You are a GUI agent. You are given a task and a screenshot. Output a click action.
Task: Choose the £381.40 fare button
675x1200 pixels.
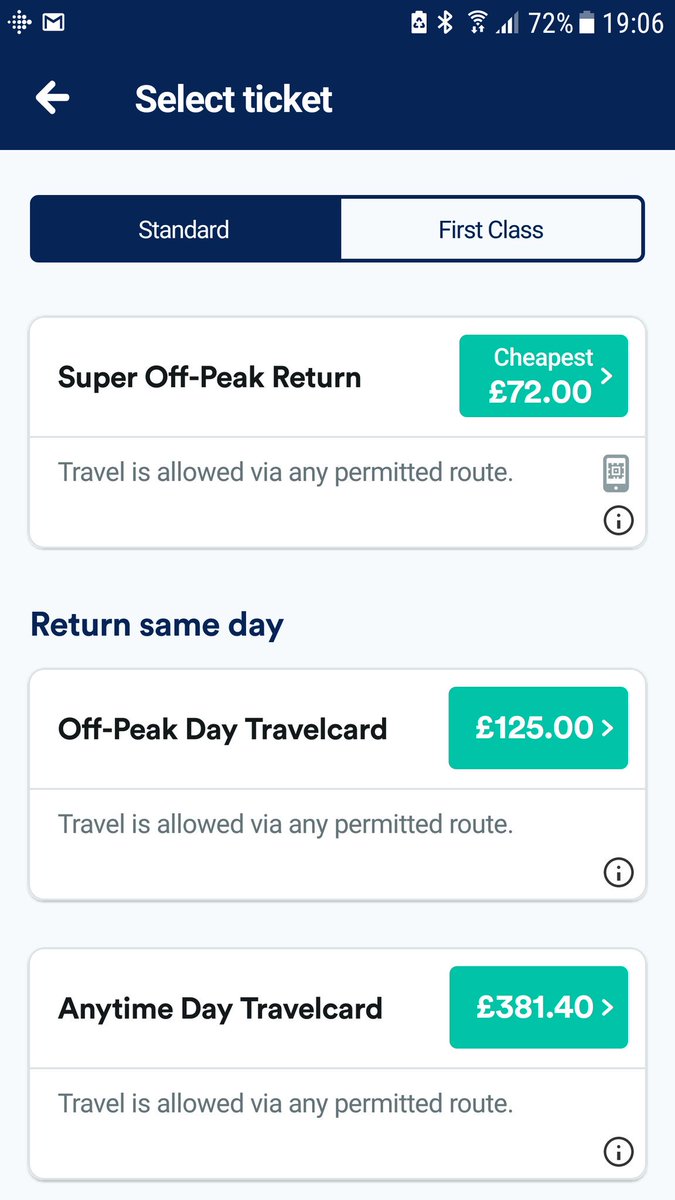pos(538,1007)
